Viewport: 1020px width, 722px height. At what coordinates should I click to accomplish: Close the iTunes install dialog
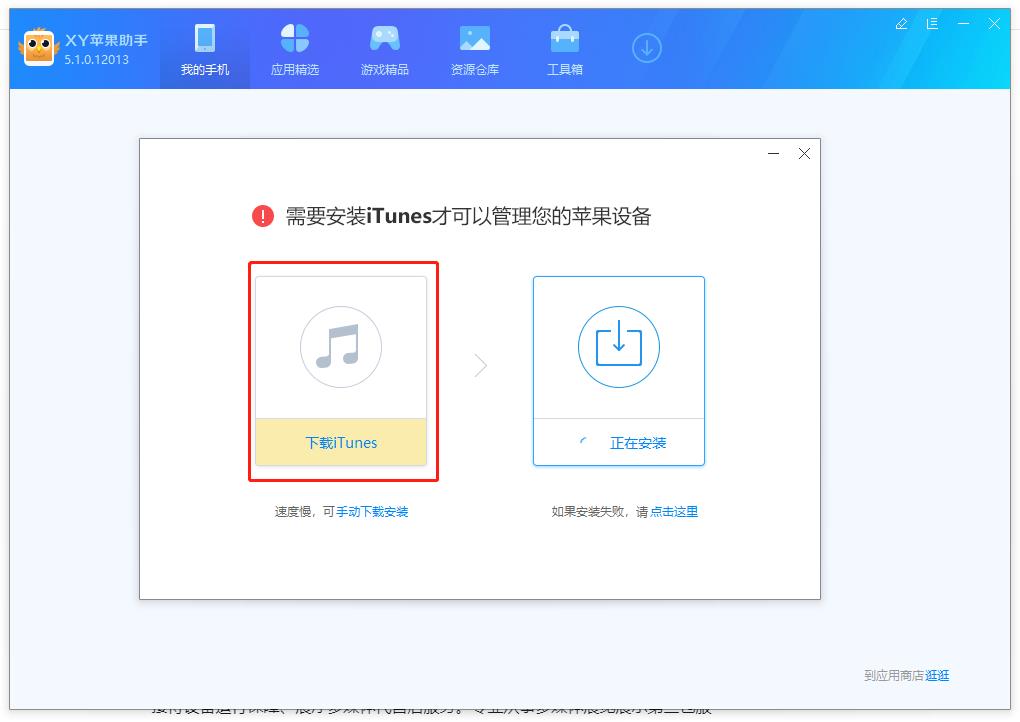pyautogui.click(x=804, y=154)
